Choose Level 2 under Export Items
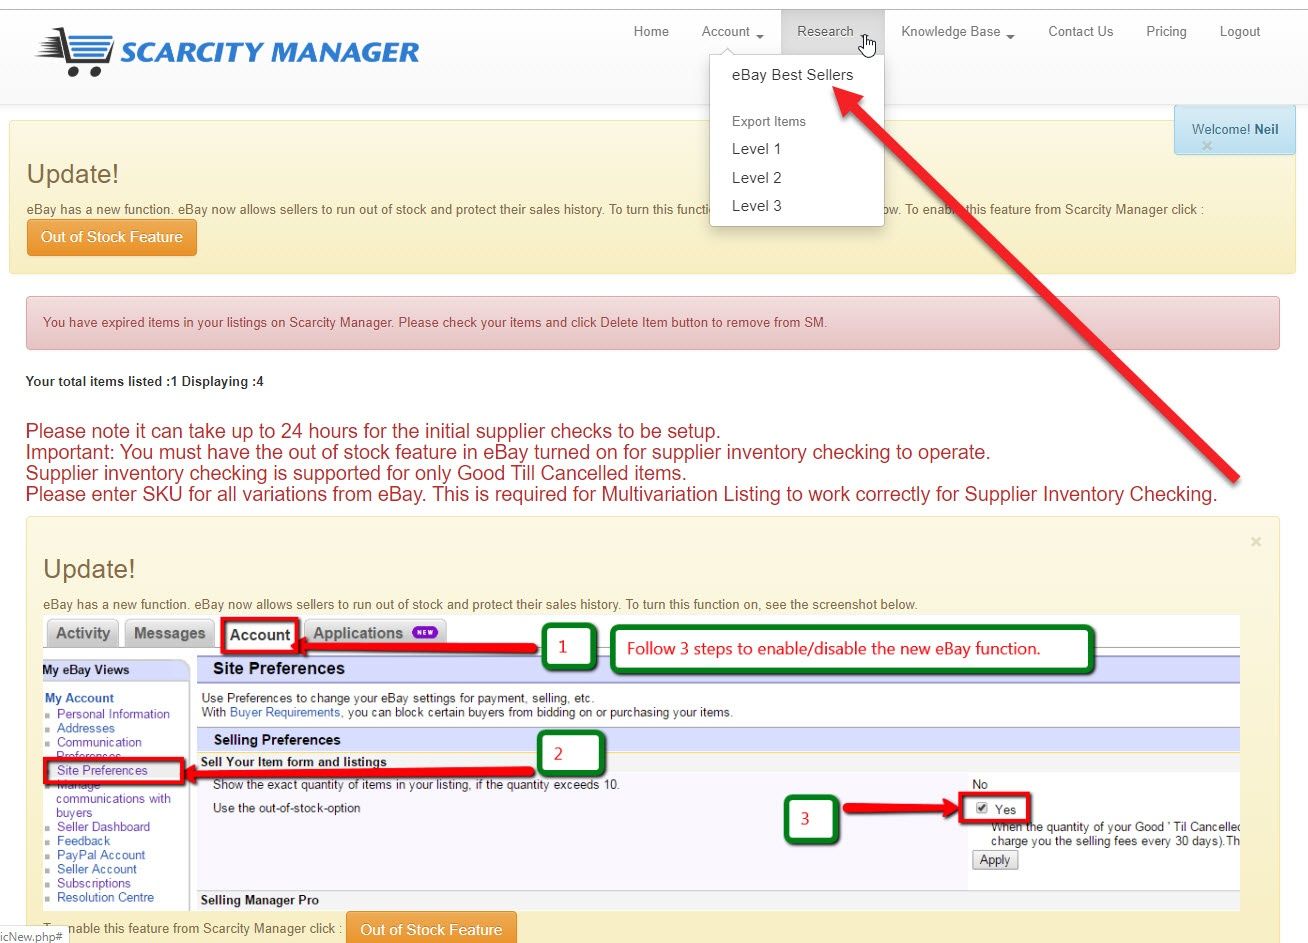Viewport: 1308px width, 943px height. (756, 178)
